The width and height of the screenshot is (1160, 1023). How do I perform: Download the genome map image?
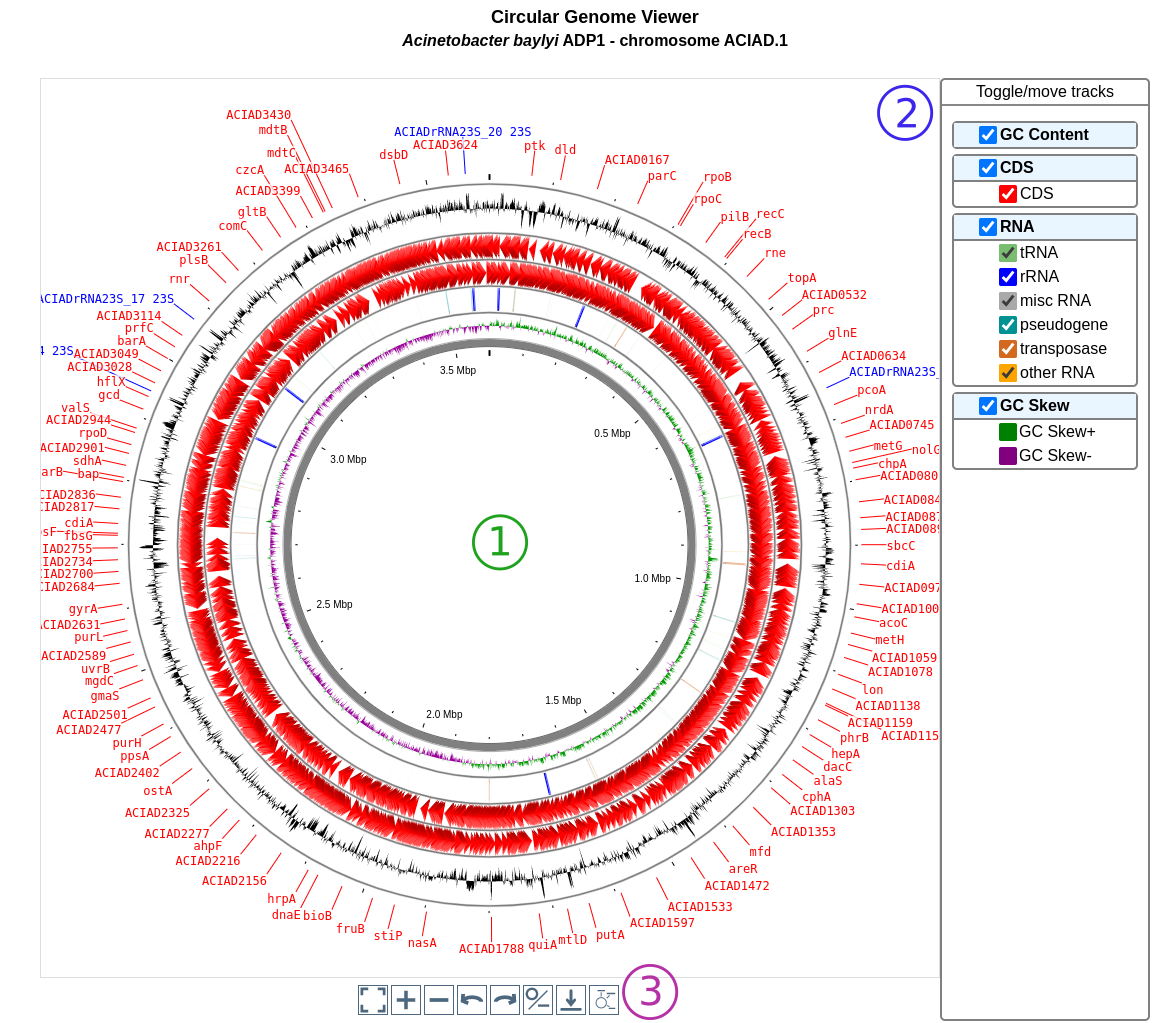click(x=570, y=999)
